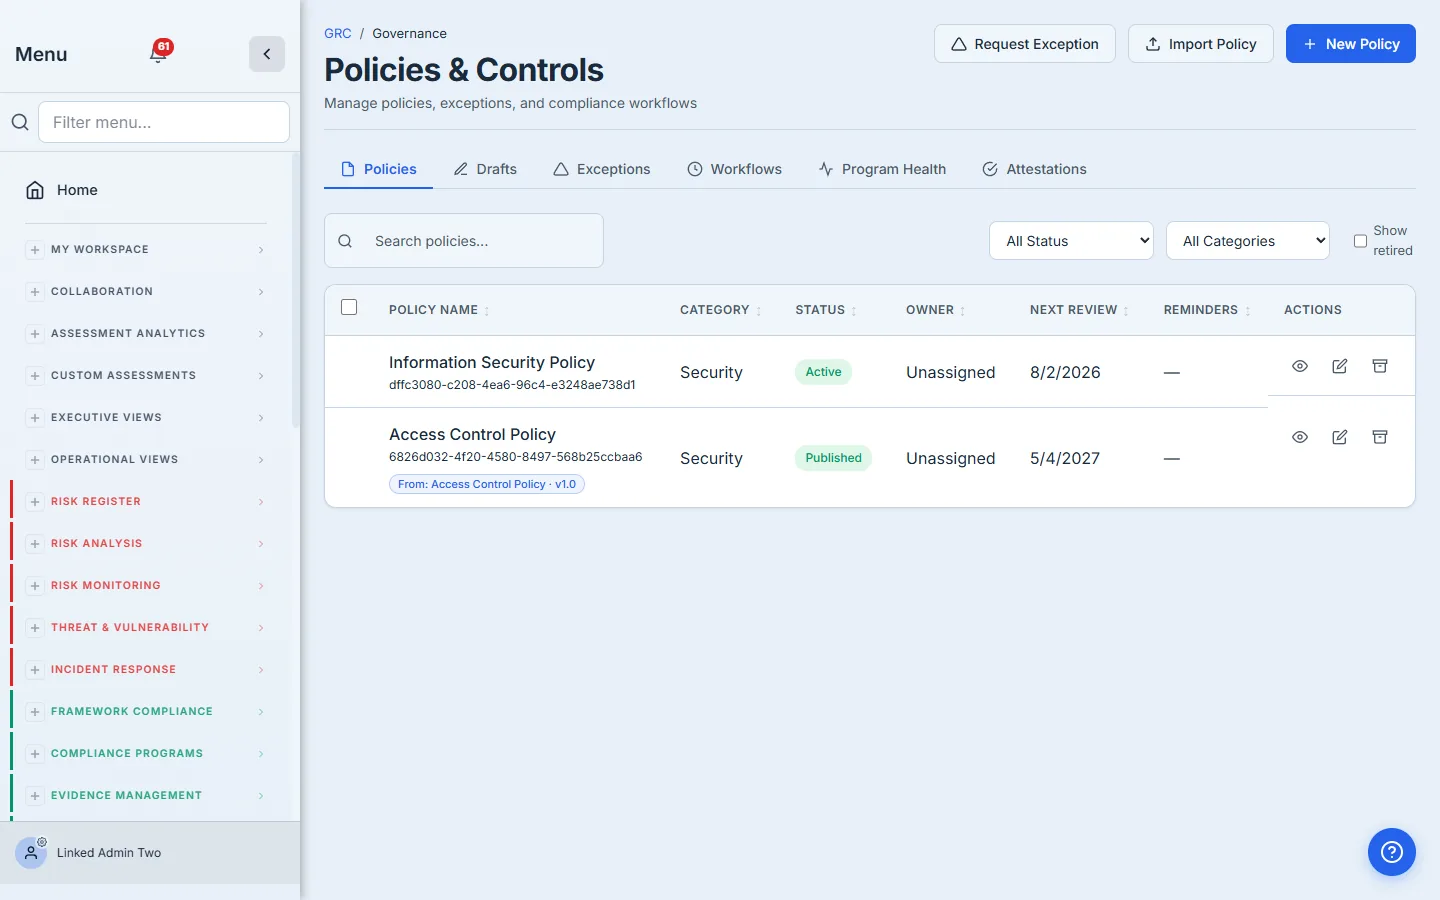The width and height of the screenshot is (1440, 900).
Task: Open the notifications bell with 61 badge
Action: point(159,52)
